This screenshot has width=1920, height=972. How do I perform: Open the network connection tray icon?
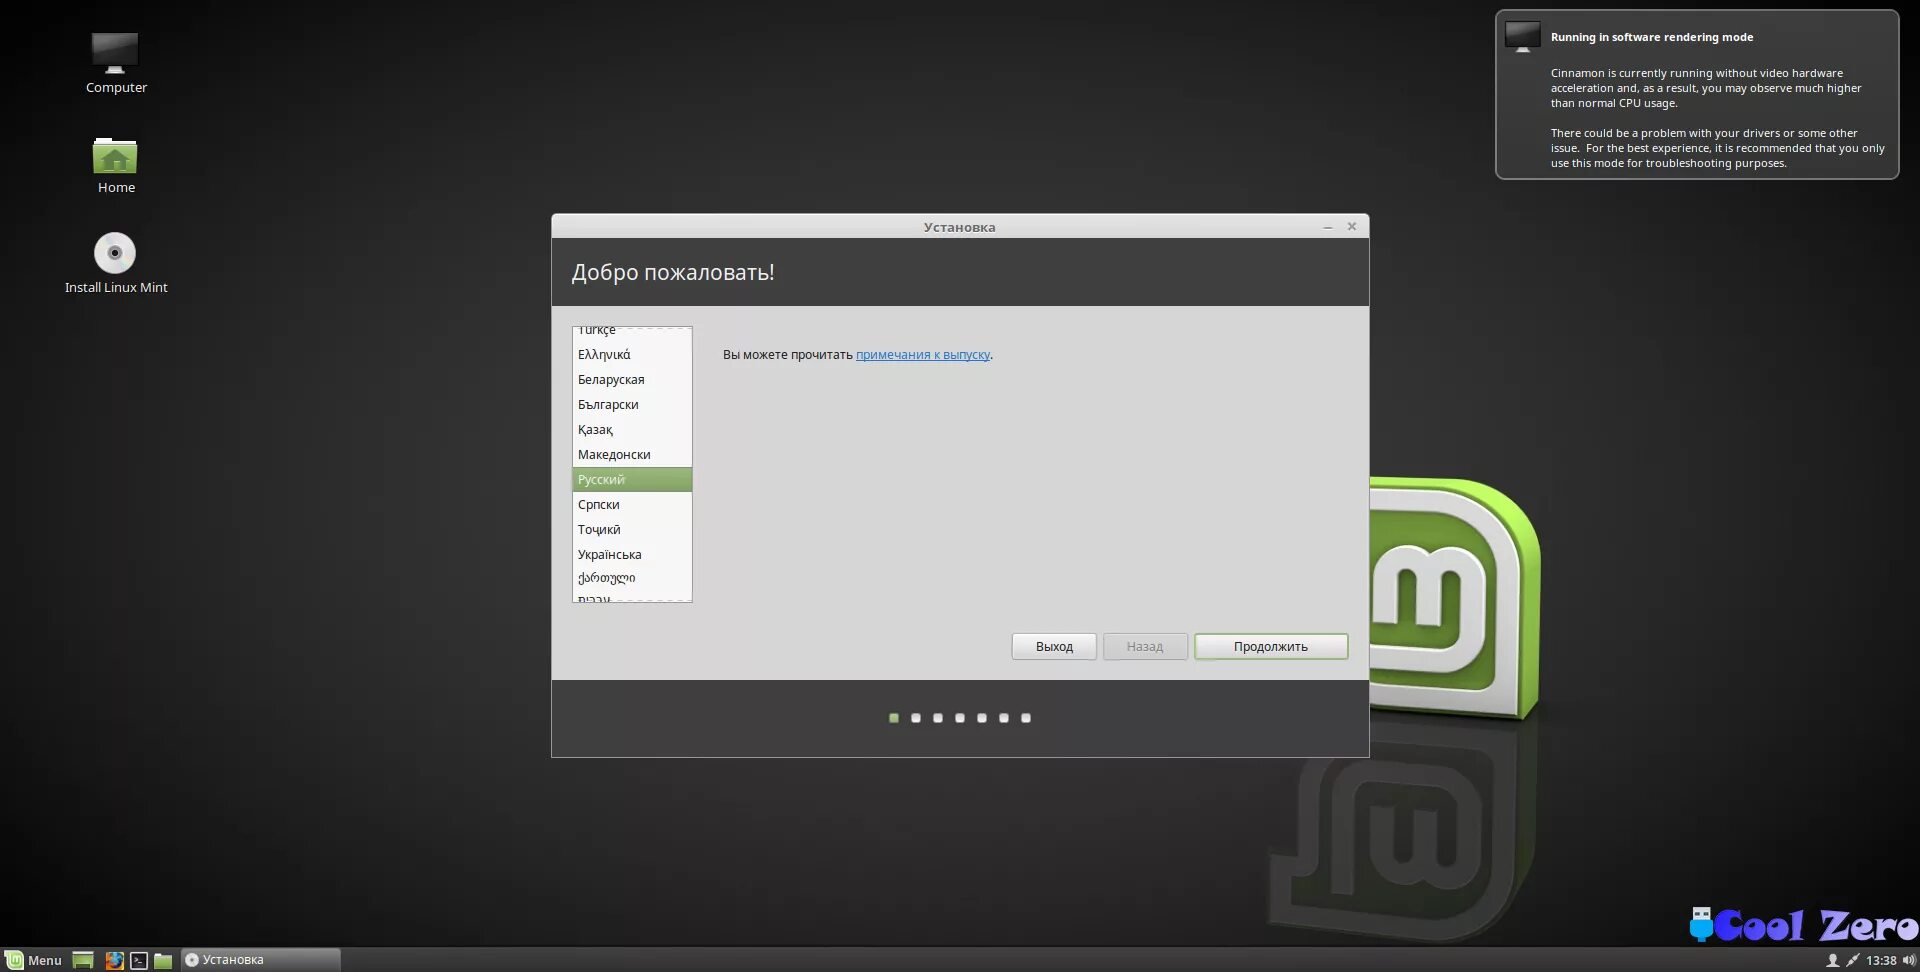1852,960
